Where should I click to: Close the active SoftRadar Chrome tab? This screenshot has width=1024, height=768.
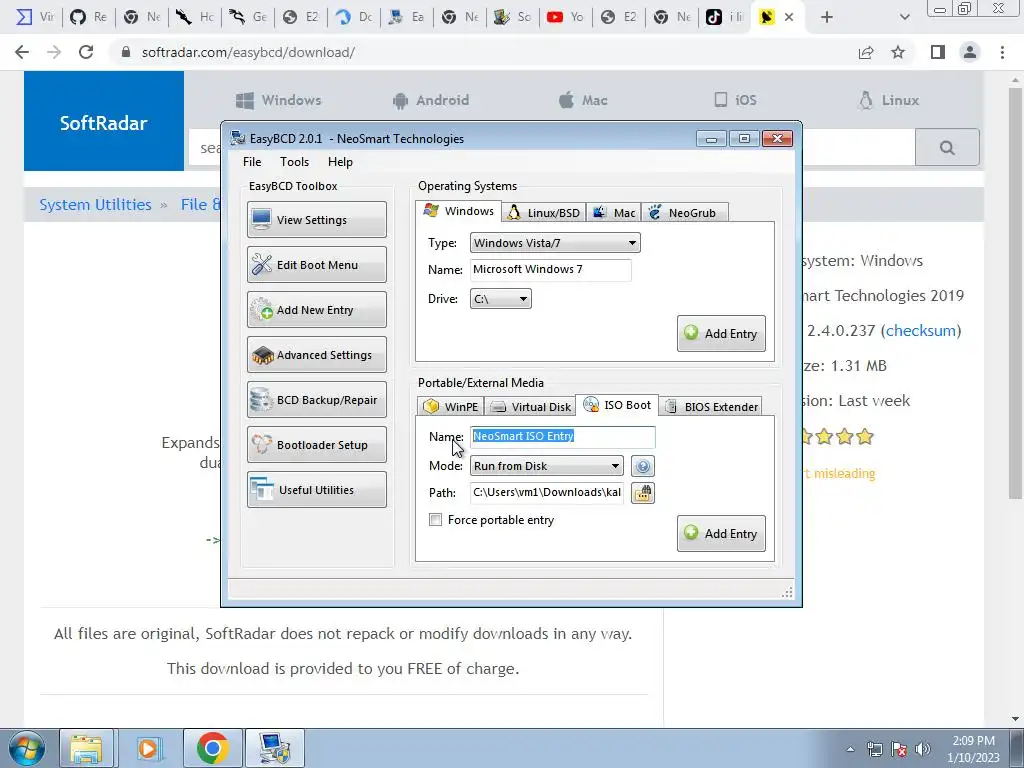tap(789, 17)
